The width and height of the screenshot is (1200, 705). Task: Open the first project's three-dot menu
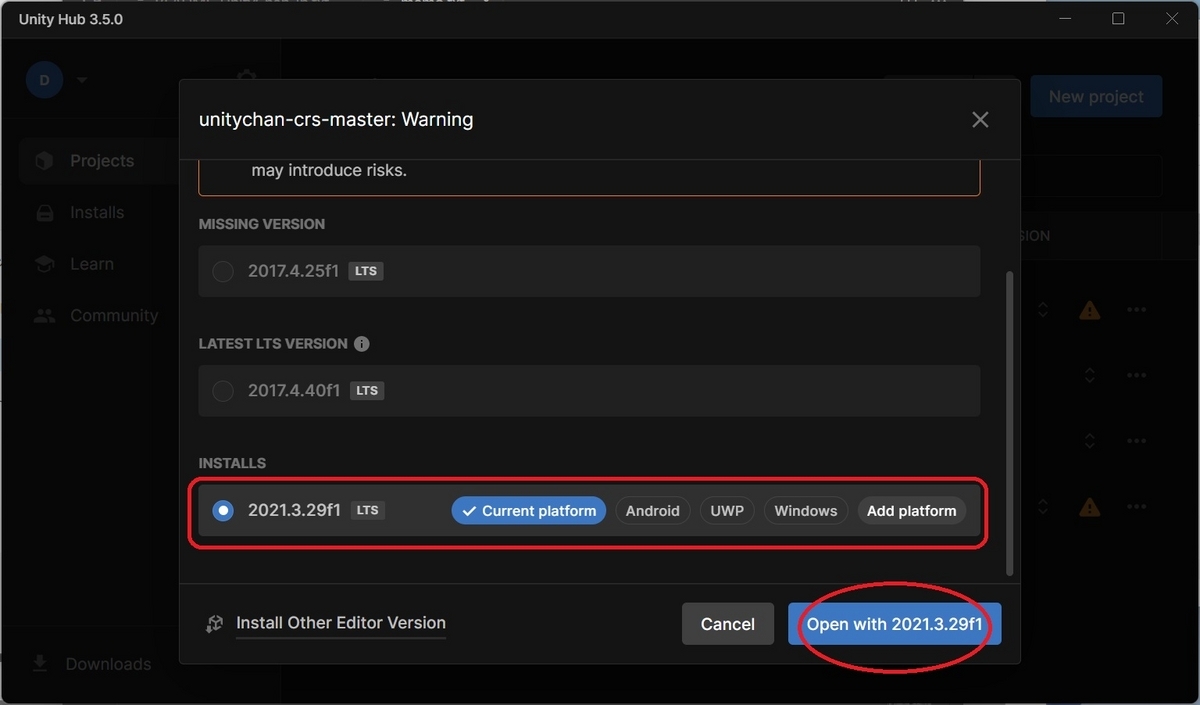point(1136,310)
